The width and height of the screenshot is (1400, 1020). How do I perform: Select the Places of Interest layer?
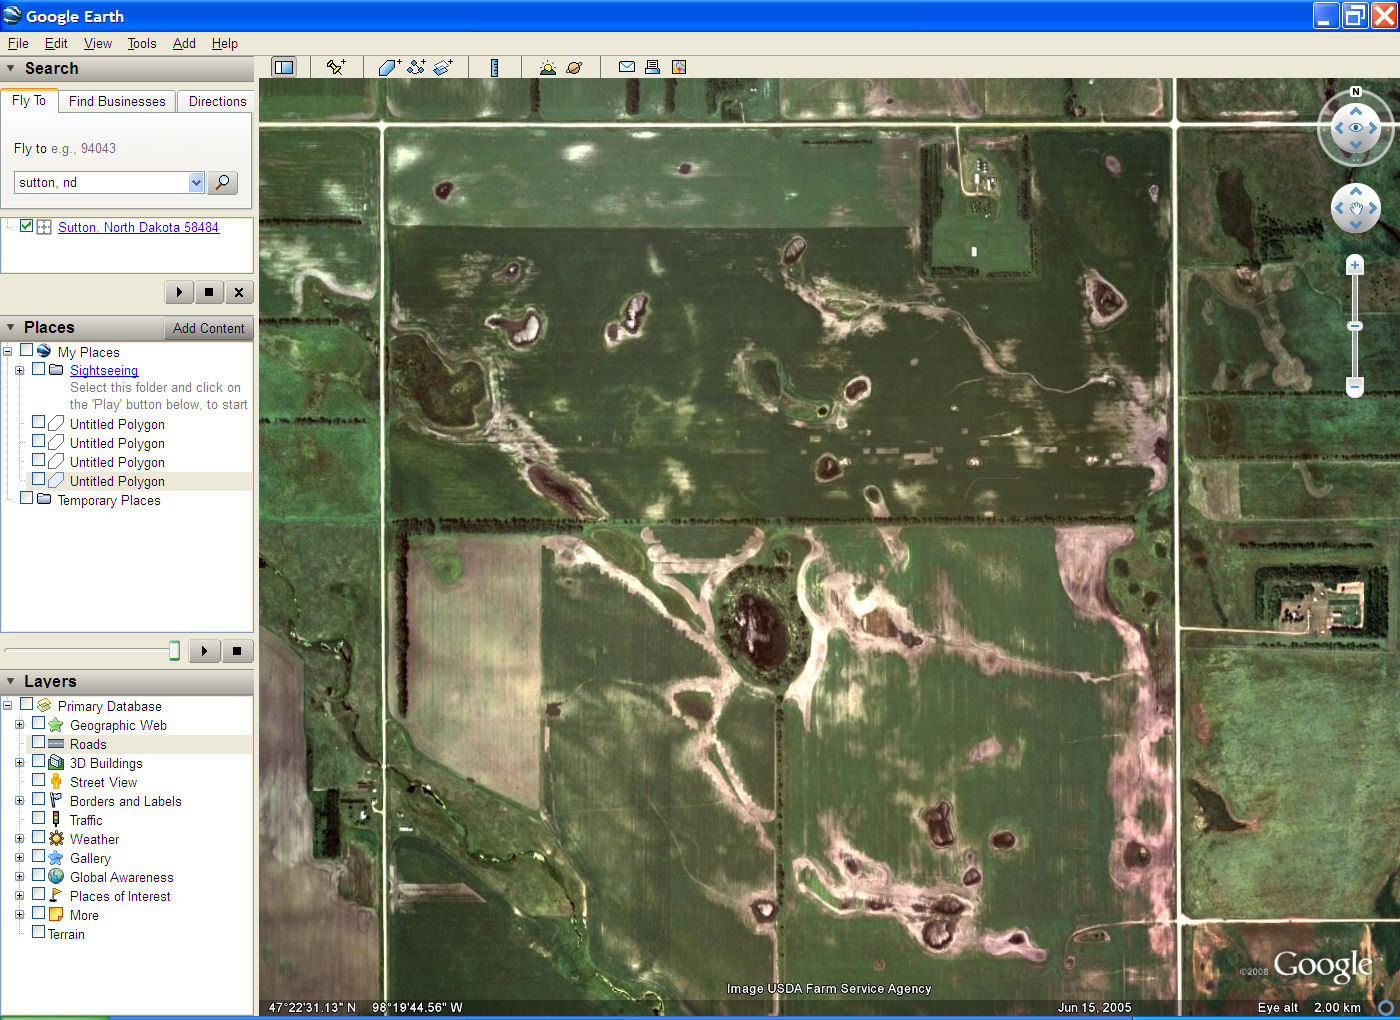[x=120, y=896]
